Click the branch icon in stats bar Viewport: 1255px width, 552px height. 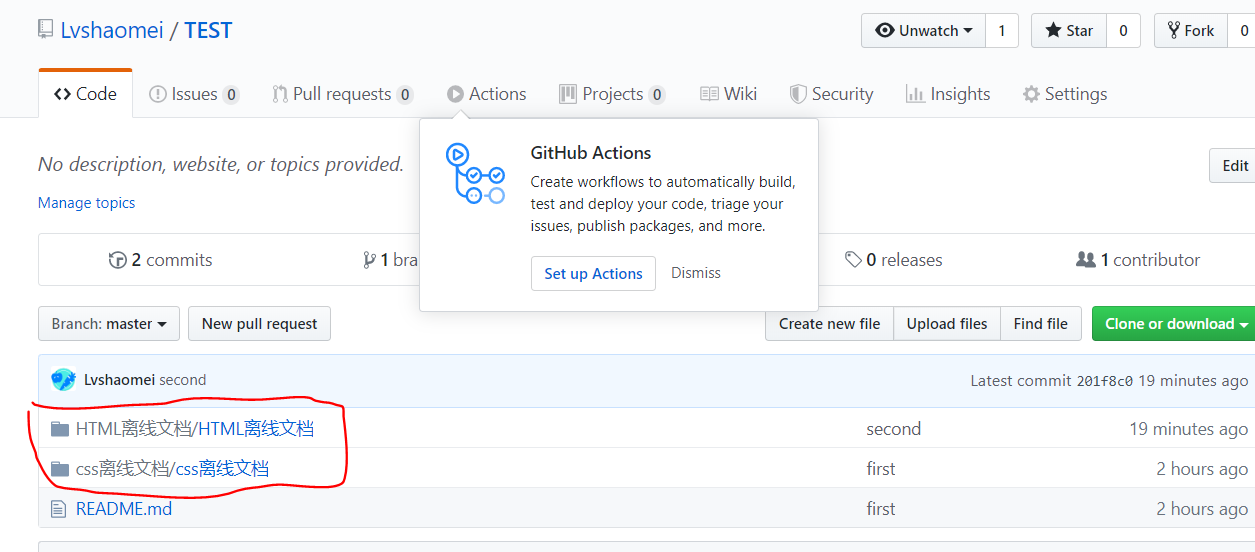click(370, 260)
